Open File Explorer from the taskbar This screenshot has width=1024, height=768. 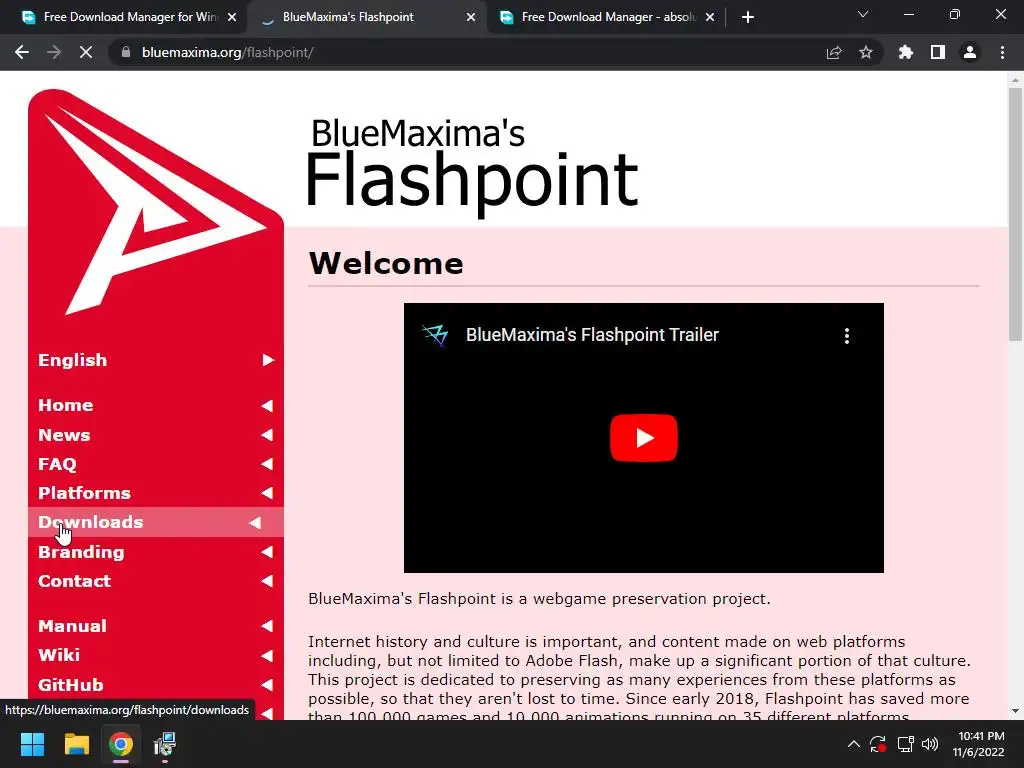pyautogui.click(x=76, y=744)
